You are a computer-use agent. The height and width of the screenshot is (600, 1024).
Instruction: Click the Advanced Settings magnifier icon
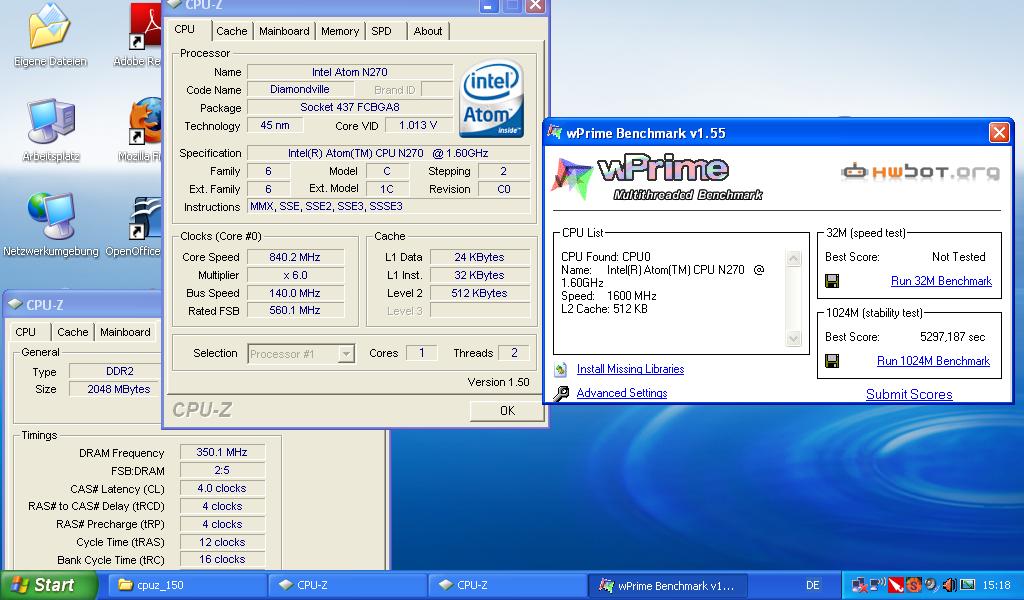point(561,393)
